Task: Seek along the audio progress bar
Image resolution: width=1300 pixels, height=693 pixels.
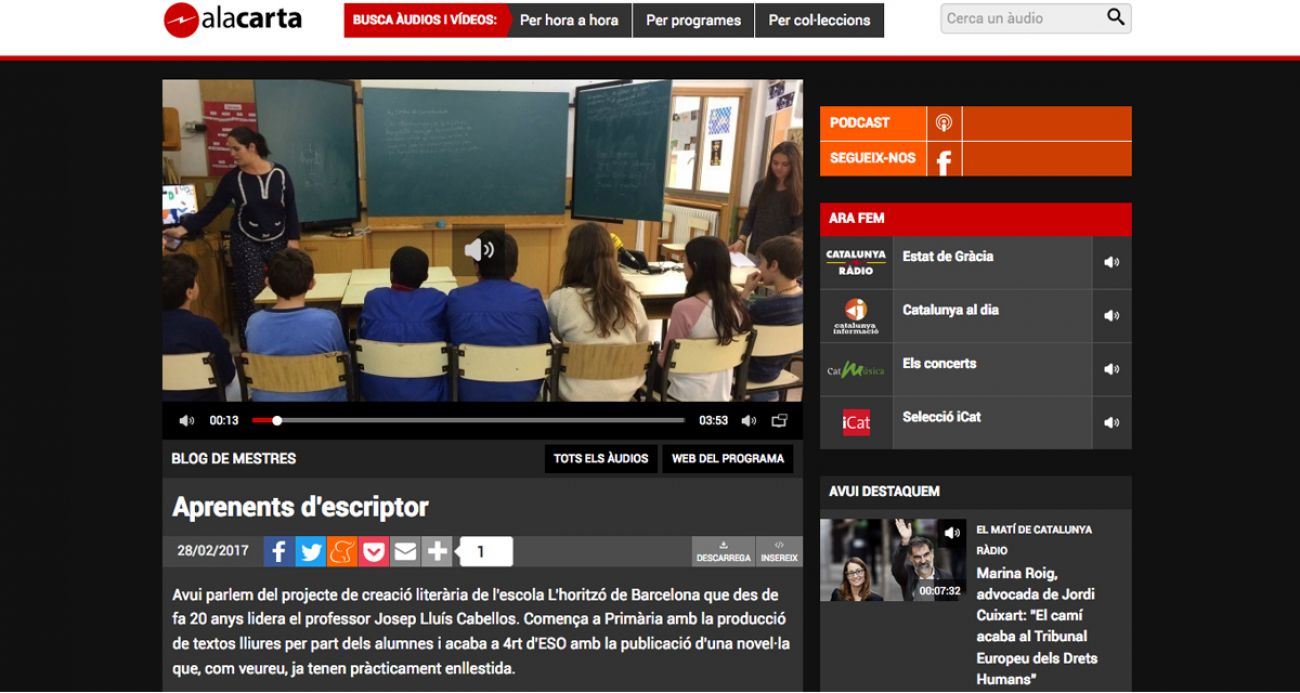Action: pyautogui.click(x=468, y=421)
